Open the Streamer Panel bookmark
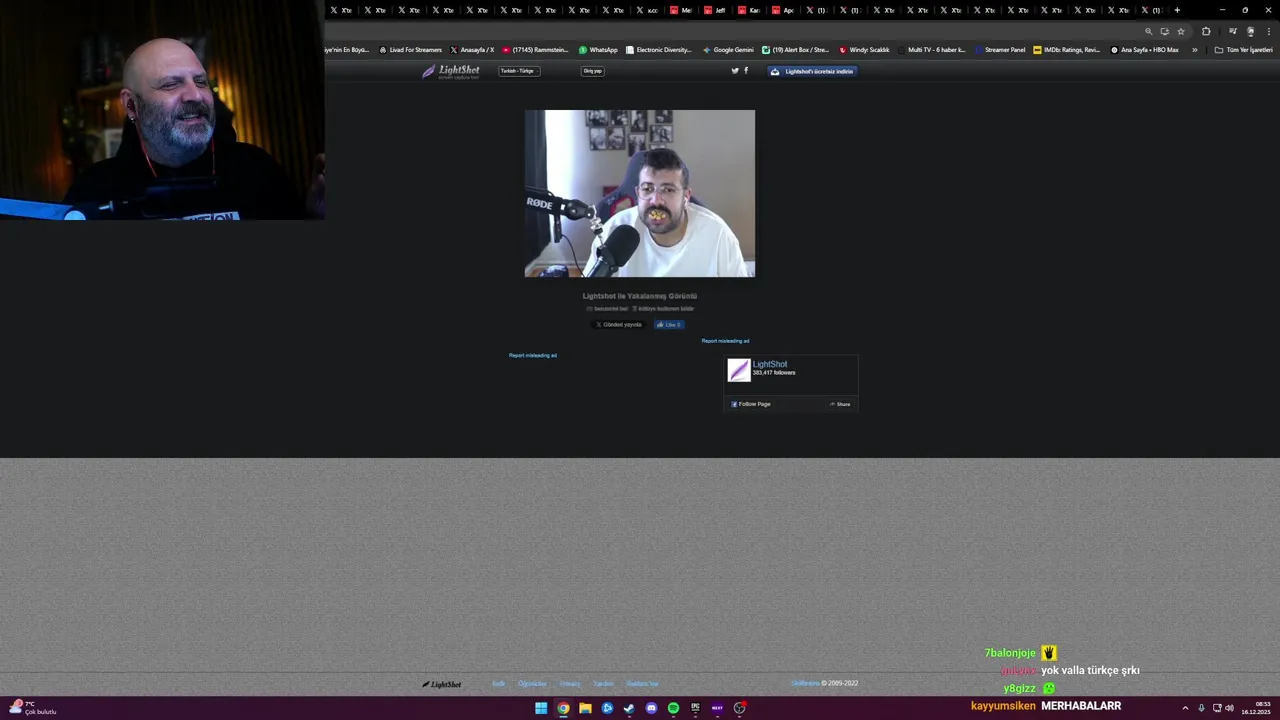 [1000, 50]
